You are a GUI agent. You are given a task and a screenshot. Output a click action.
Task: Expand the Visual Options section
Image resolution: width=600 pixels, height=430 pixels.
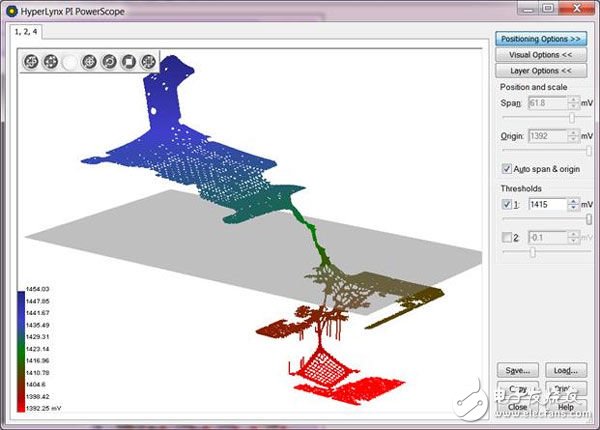click(x=541, y=55)
